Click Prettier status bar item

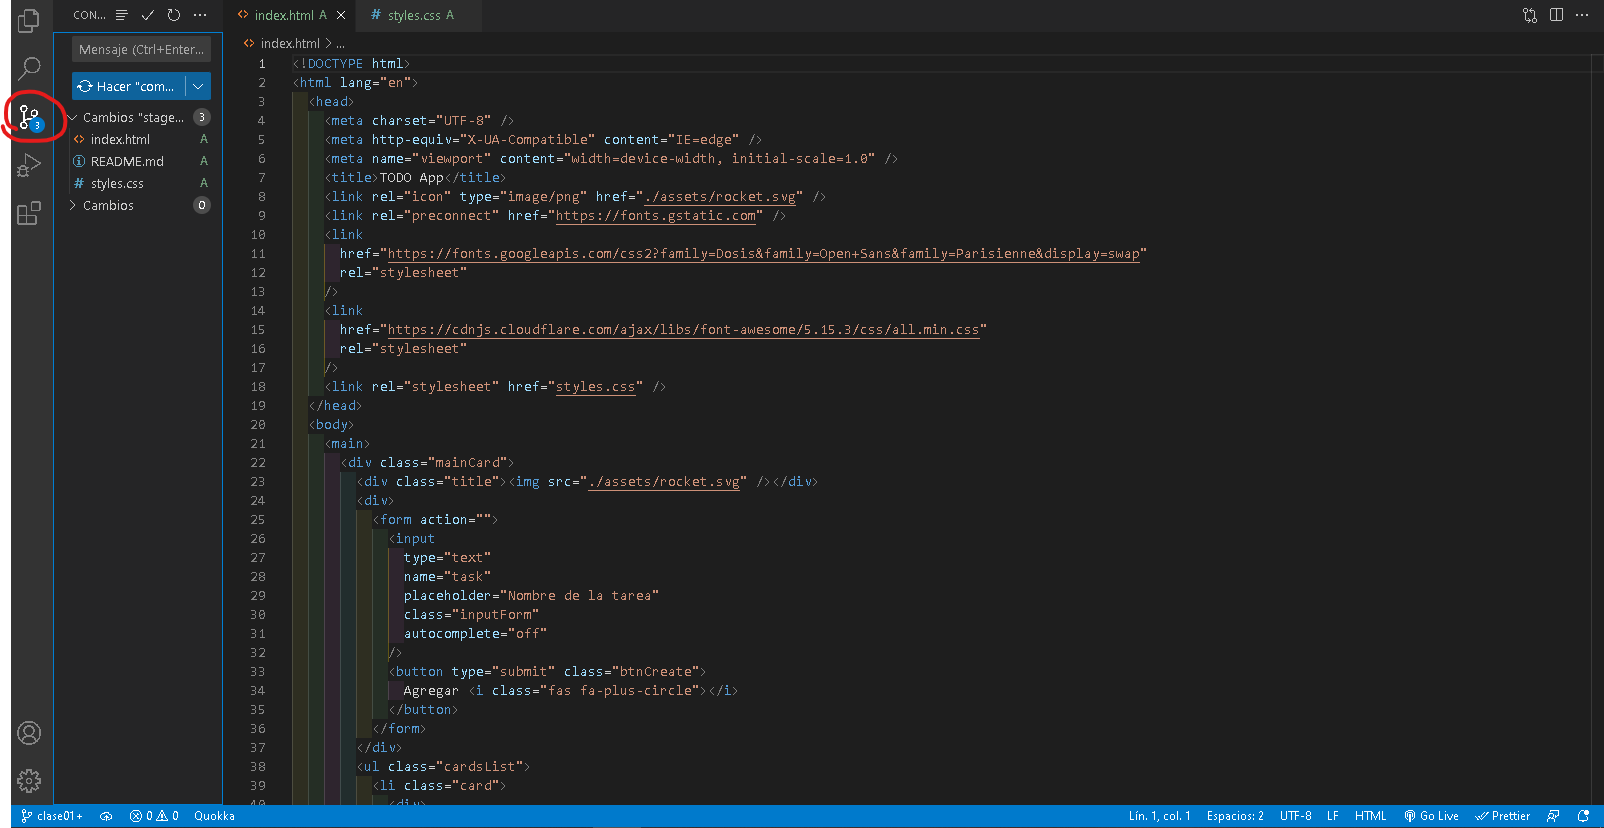point(1502,816)
